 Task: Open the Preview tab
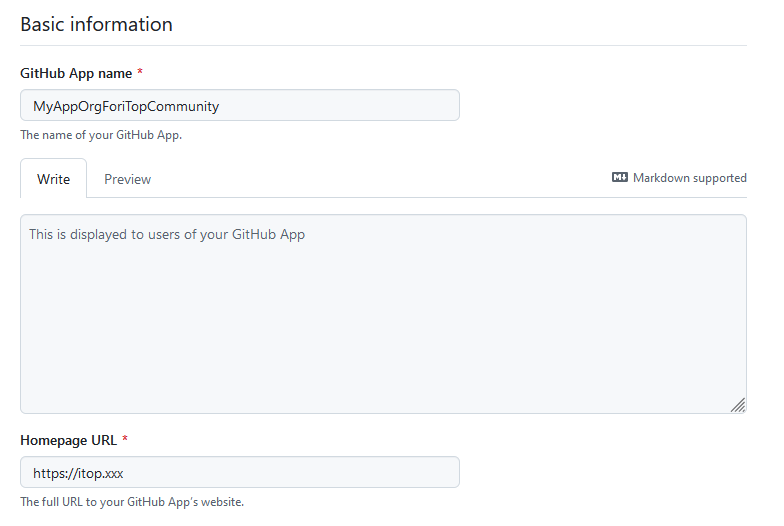(x=127, y=179)
